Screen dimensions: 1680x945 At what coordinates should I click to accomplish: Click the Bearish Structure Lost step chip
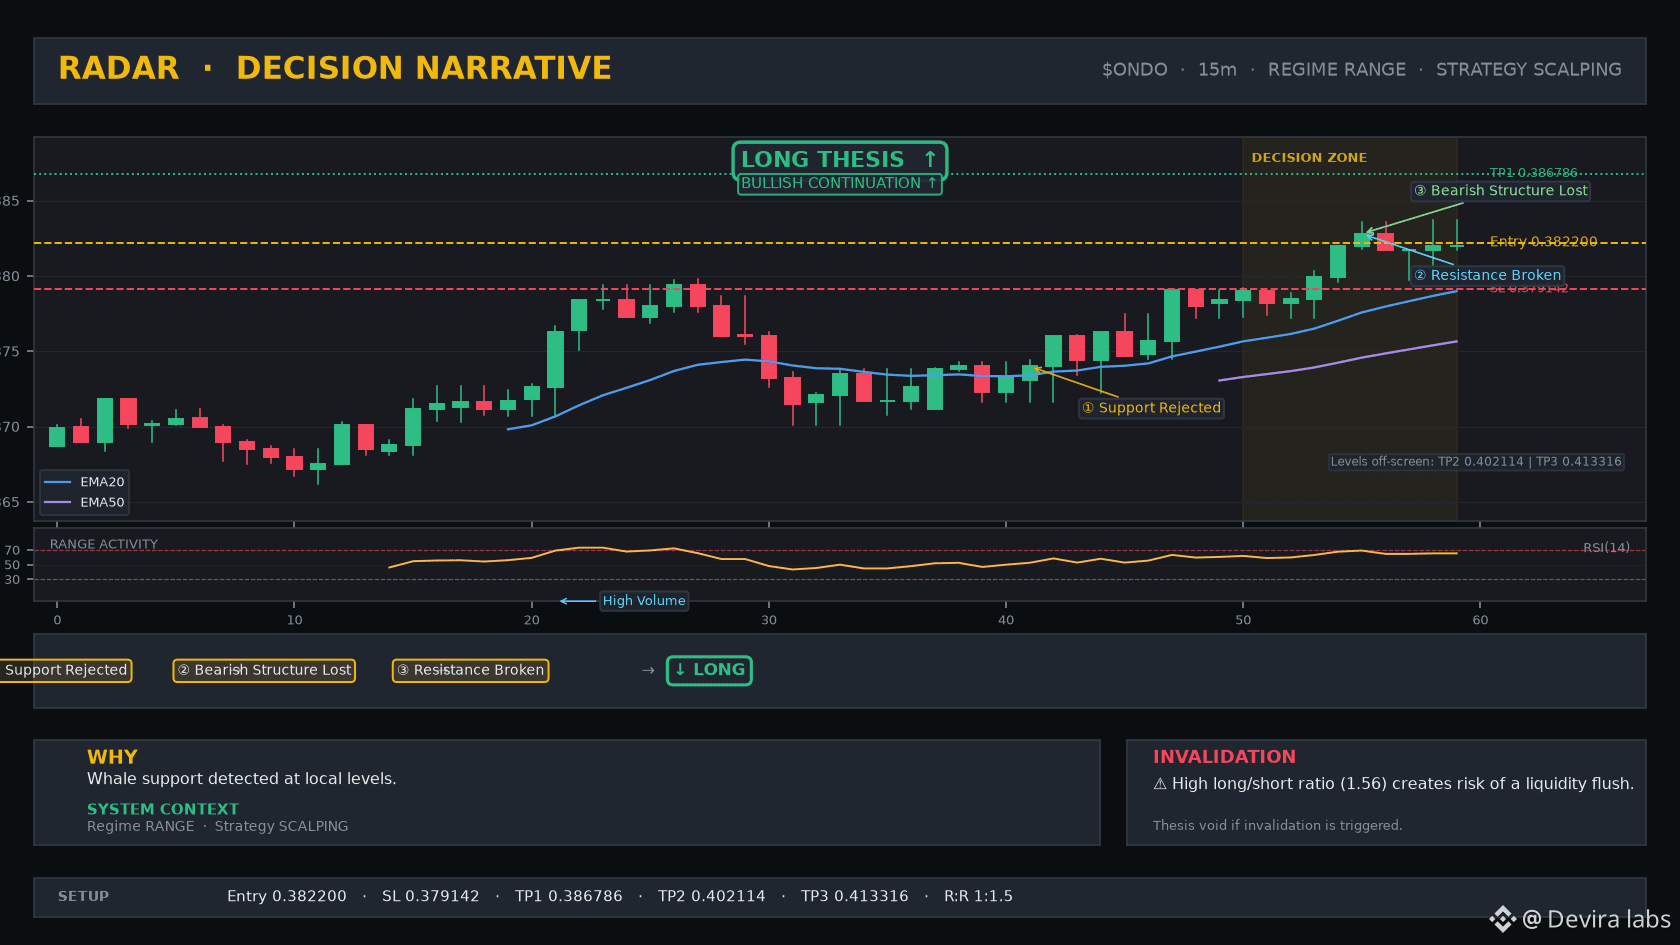coord(264,670)
